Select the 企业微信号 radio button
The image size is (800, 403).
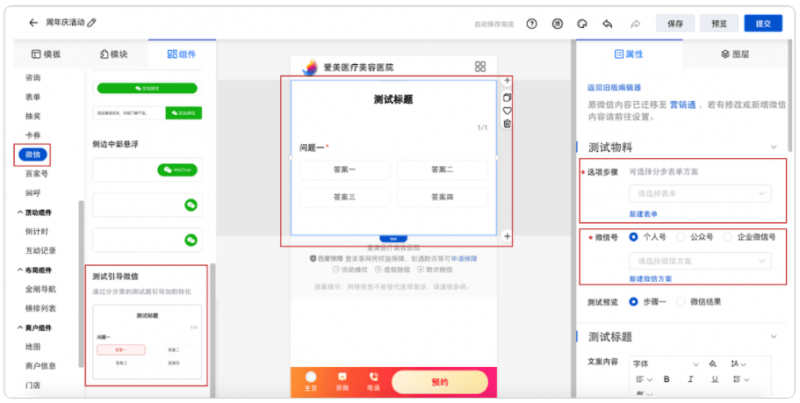tap(728, 237)
